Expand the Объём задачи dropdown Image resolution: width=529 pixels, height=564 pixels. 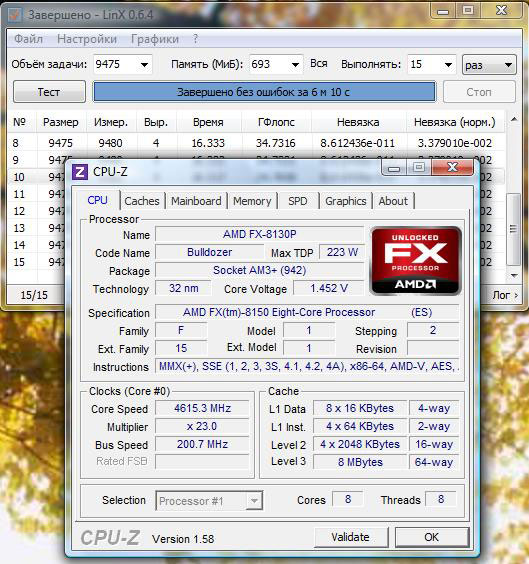[144, 65]
